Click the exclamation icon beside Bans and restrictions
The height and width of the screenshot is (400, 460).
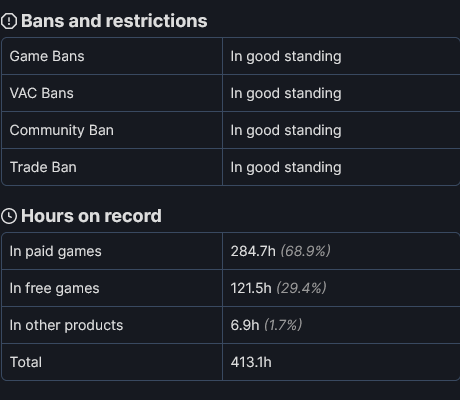coord(9,21)
